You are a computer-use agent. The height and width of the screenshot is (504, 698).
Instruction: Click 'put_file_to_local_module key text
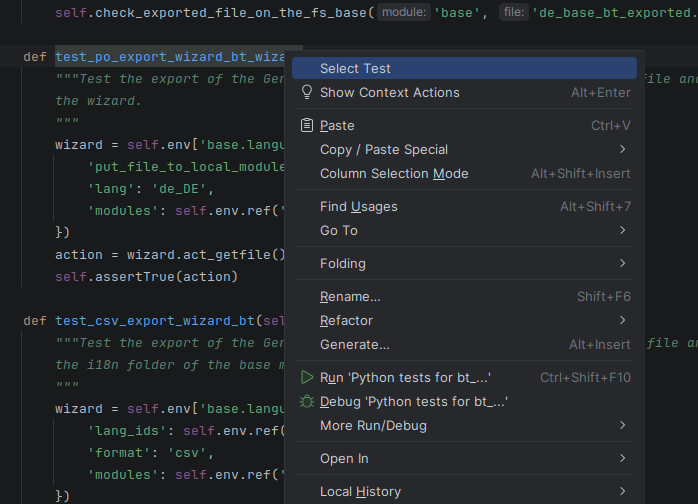click(186, 167)
